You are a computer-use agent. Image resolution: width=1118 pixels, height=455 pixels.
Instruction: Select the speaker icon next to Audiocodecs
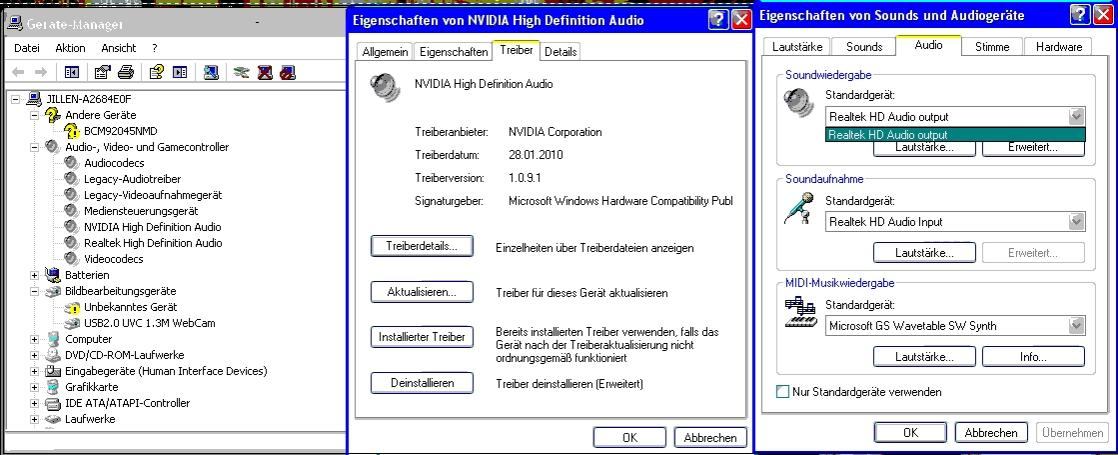[71, 163]
